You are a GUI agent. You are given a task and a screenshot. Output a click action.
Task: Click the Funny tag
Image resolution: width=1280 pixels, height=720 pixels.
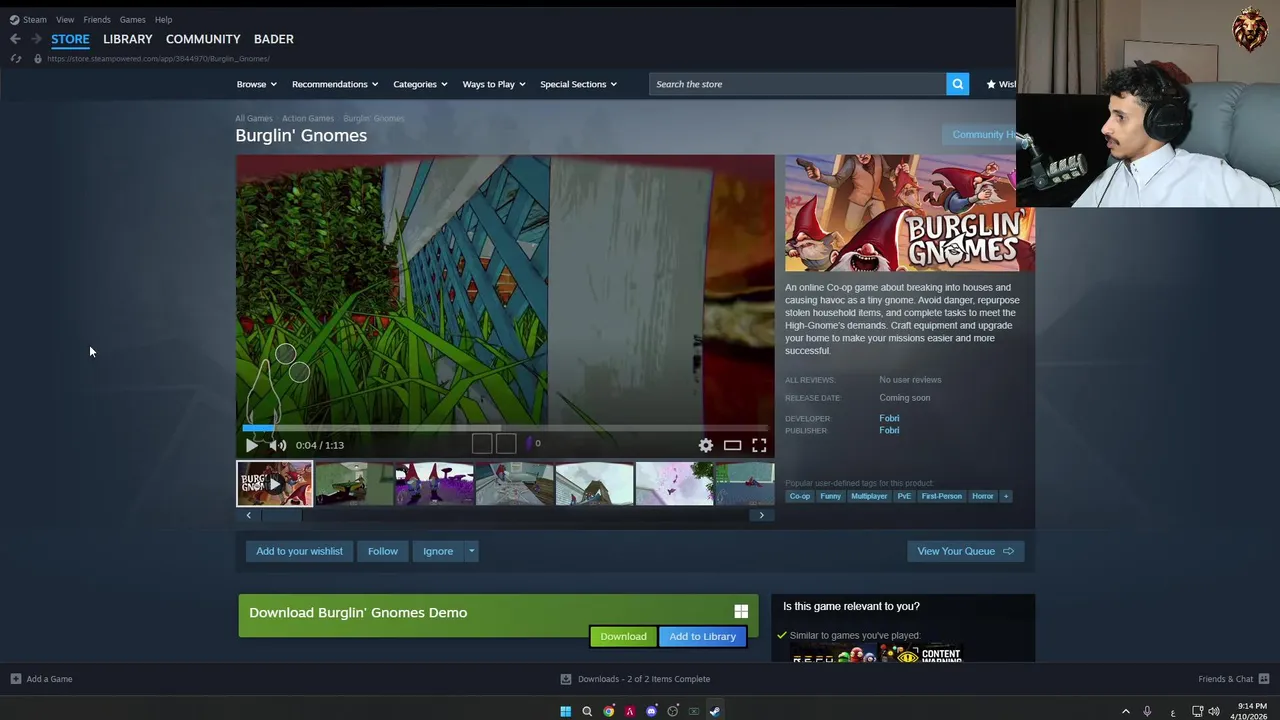coord(830,496)
